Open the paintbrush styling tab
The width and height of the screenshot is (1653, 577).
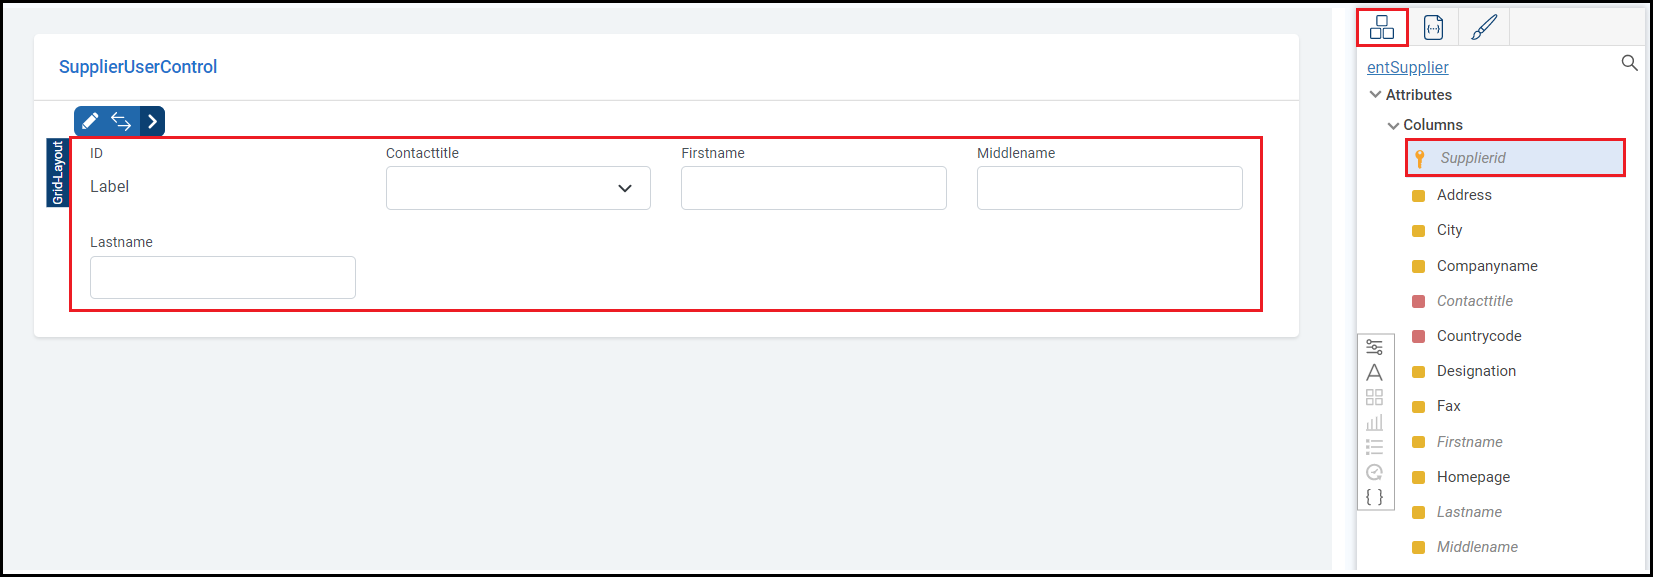coord(1484,27)
